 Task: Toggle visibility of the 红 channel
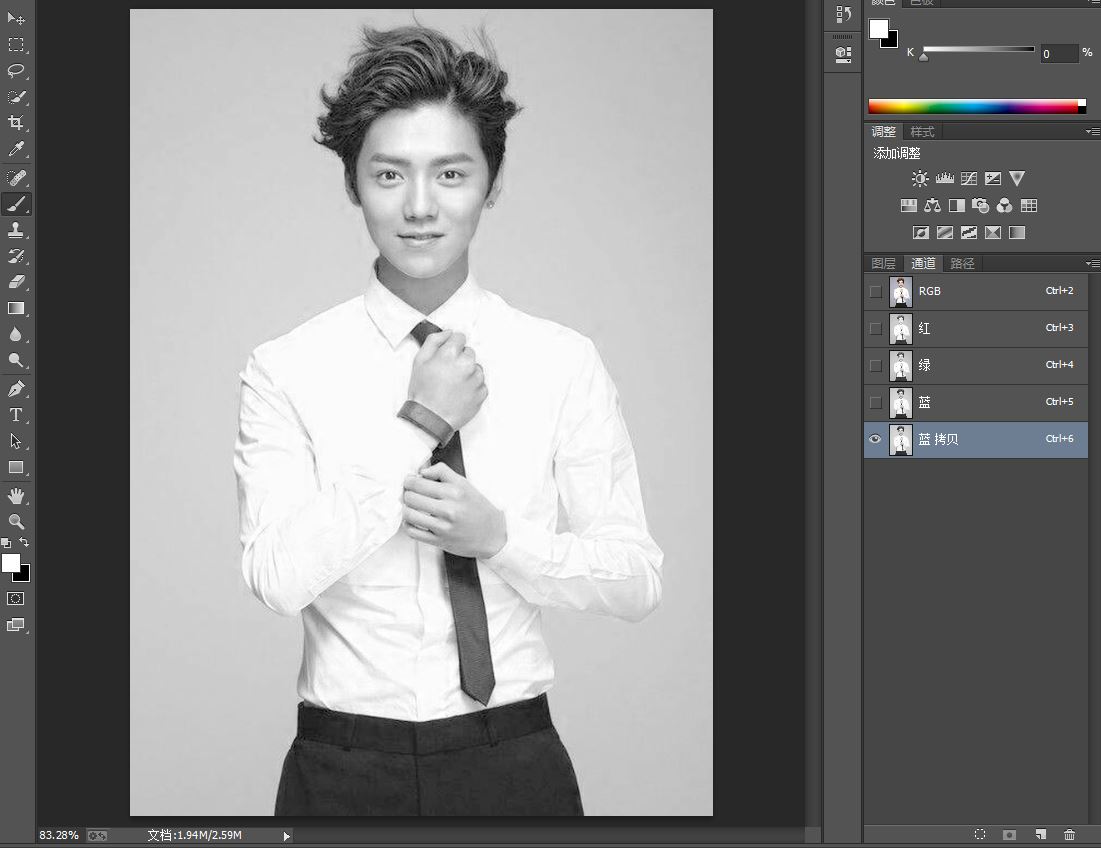tap(876, 328)
